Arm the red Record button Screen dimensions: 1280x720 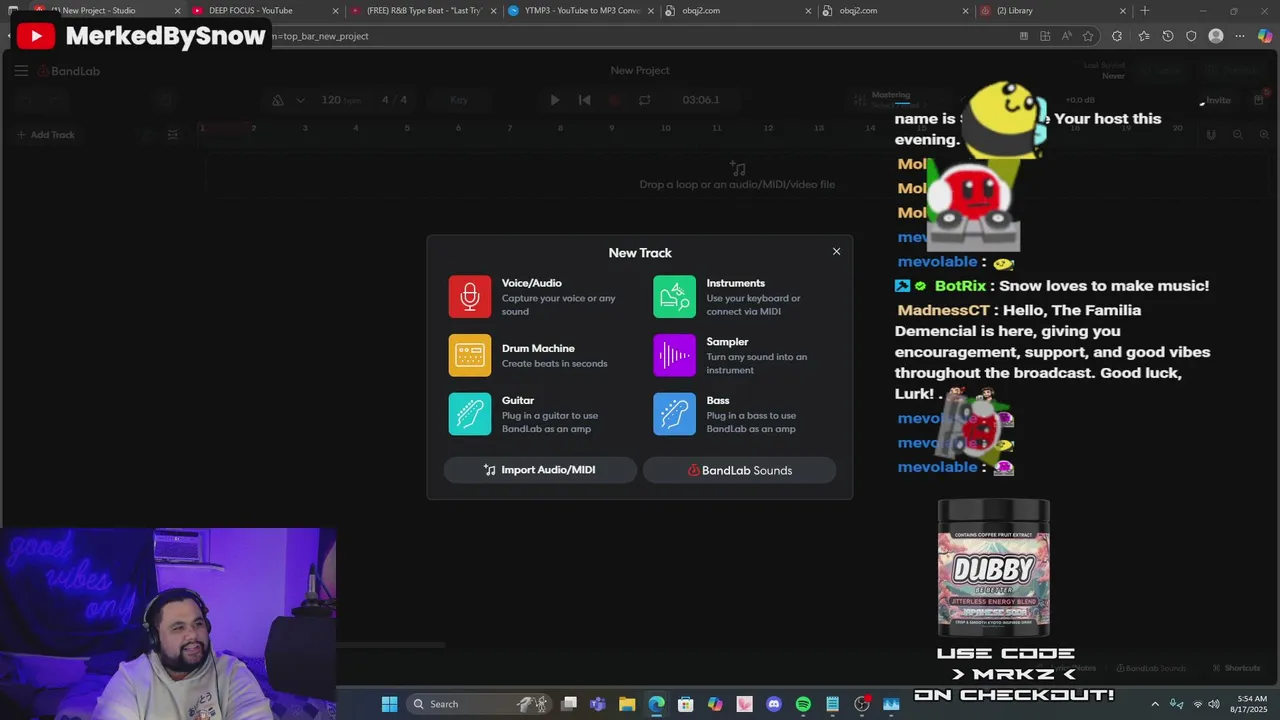click(x=614, y=100)
